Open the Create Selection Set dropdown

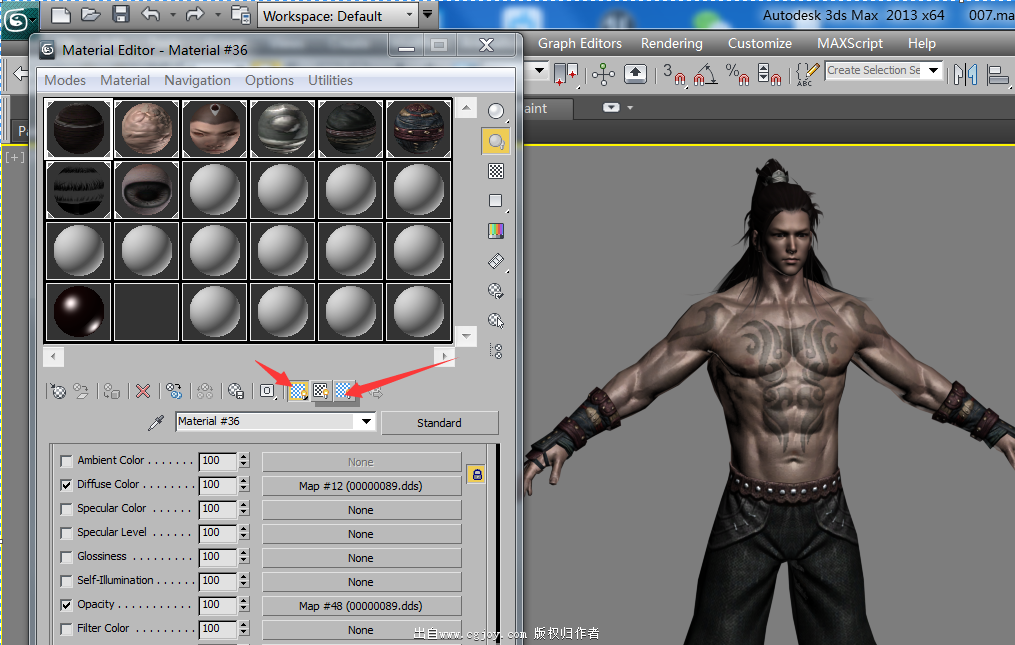click(x=933, y=70)
